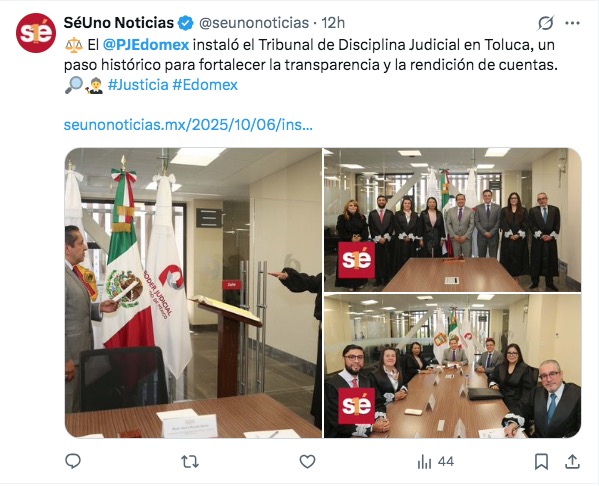Click the Grok explain icon beside the menu
Image resolution: width=599 pixels, height=486 pixels.
pos(546,23)
